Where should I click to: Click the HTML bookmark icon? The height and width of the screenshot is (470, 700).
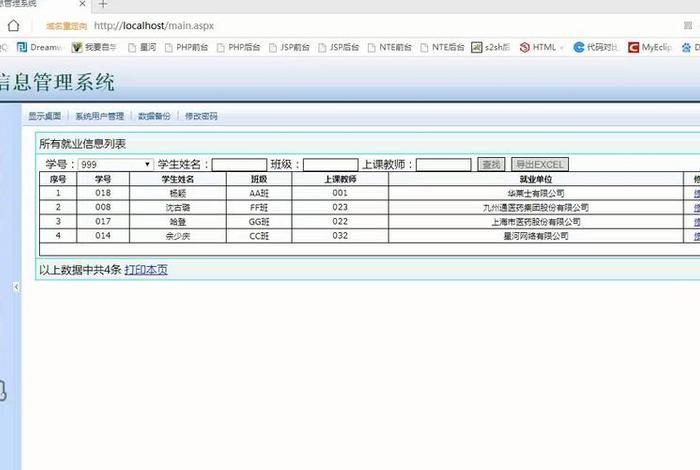click(x=524, y=47)
